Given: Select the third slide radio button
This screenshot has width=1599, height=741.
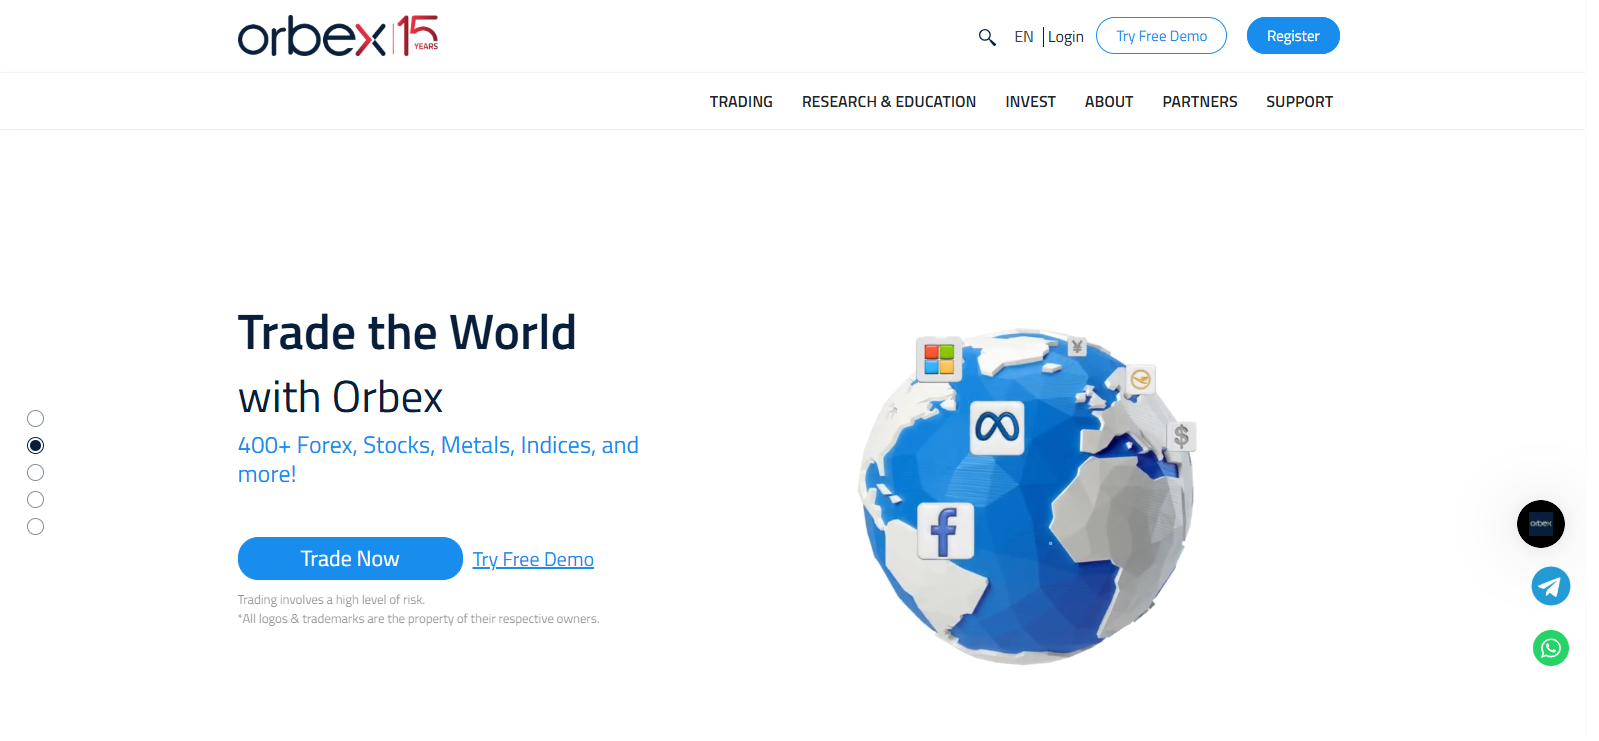Looking at the screenshot, I should tap(36, 473).
